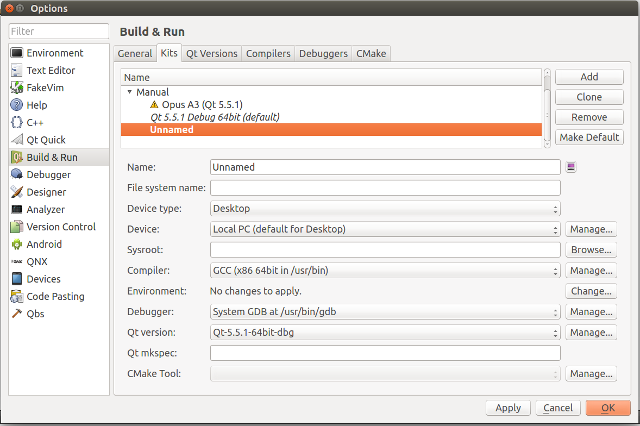
Task: Open the Device type dropdown
Action: coord(385,209)
